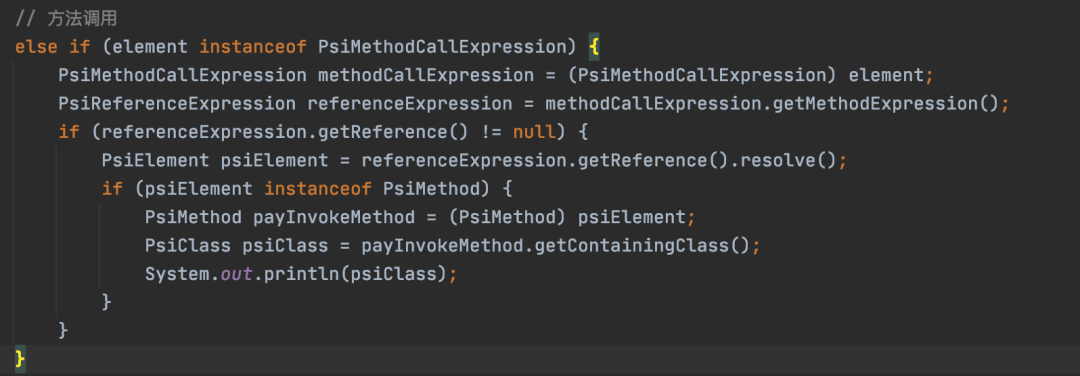Click the referenceExpression variable declaration name

point(409,103)
